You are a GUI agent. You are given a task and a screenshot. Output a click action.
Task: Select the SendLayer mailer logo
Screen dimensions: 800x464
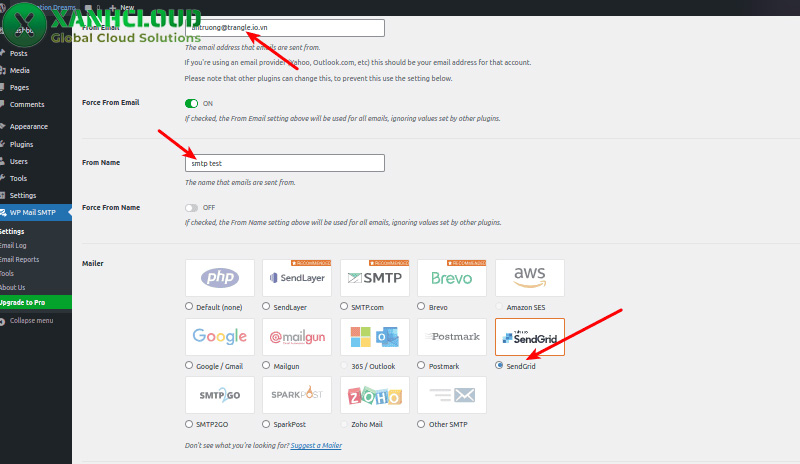click(x=297, y=278)
